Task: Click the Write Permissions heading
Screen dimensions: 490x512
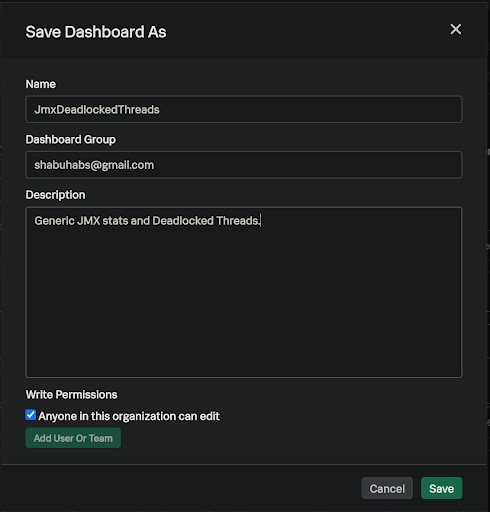Action: (x=71, y=395)
